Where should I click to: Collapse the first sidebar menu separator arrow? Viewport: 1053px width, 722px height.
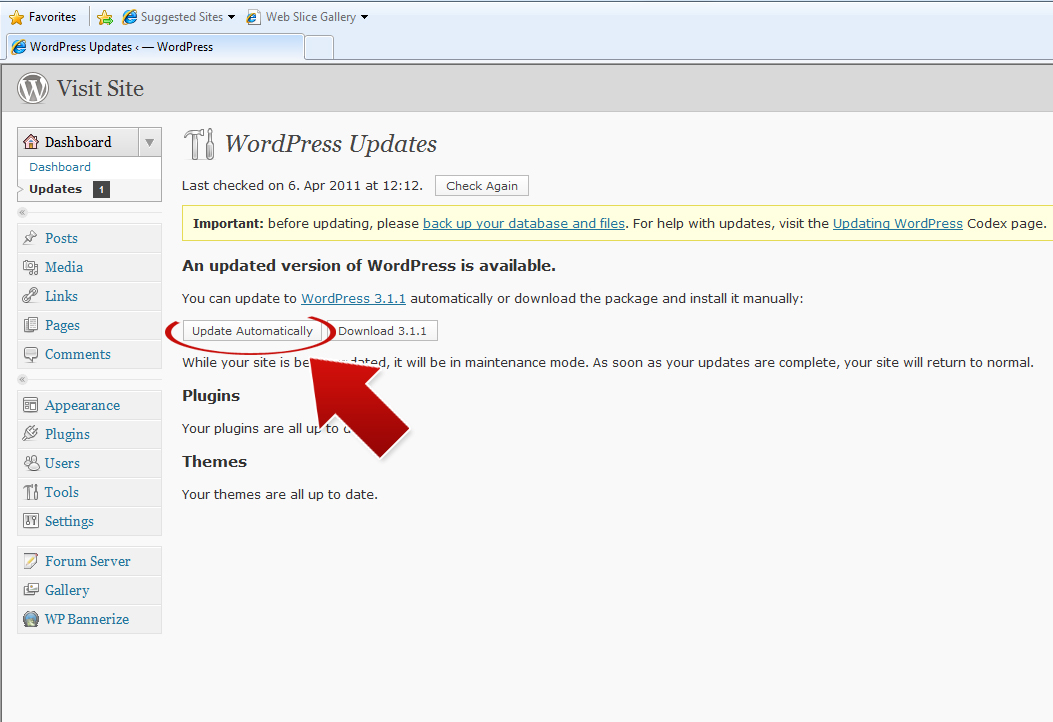pyautogui.click(x=22, y=212)
